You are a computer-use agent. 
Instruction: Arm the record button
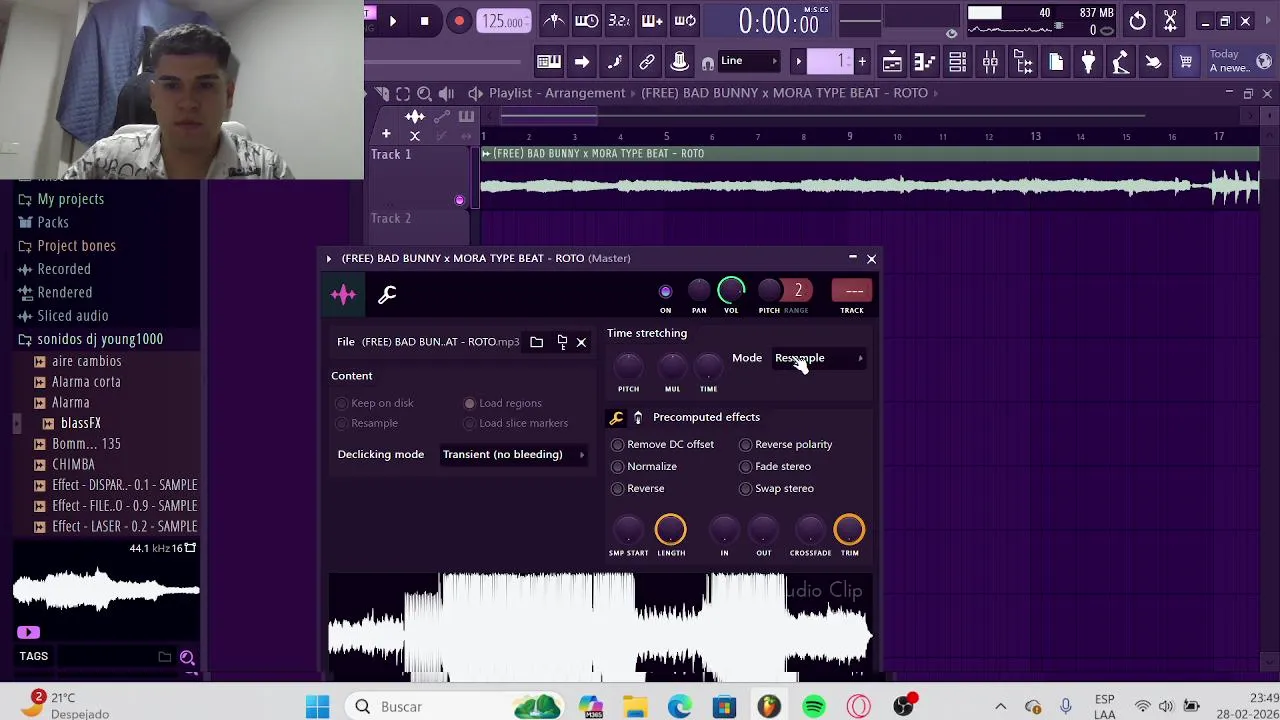pyautogui.click(x=459, y=21)
